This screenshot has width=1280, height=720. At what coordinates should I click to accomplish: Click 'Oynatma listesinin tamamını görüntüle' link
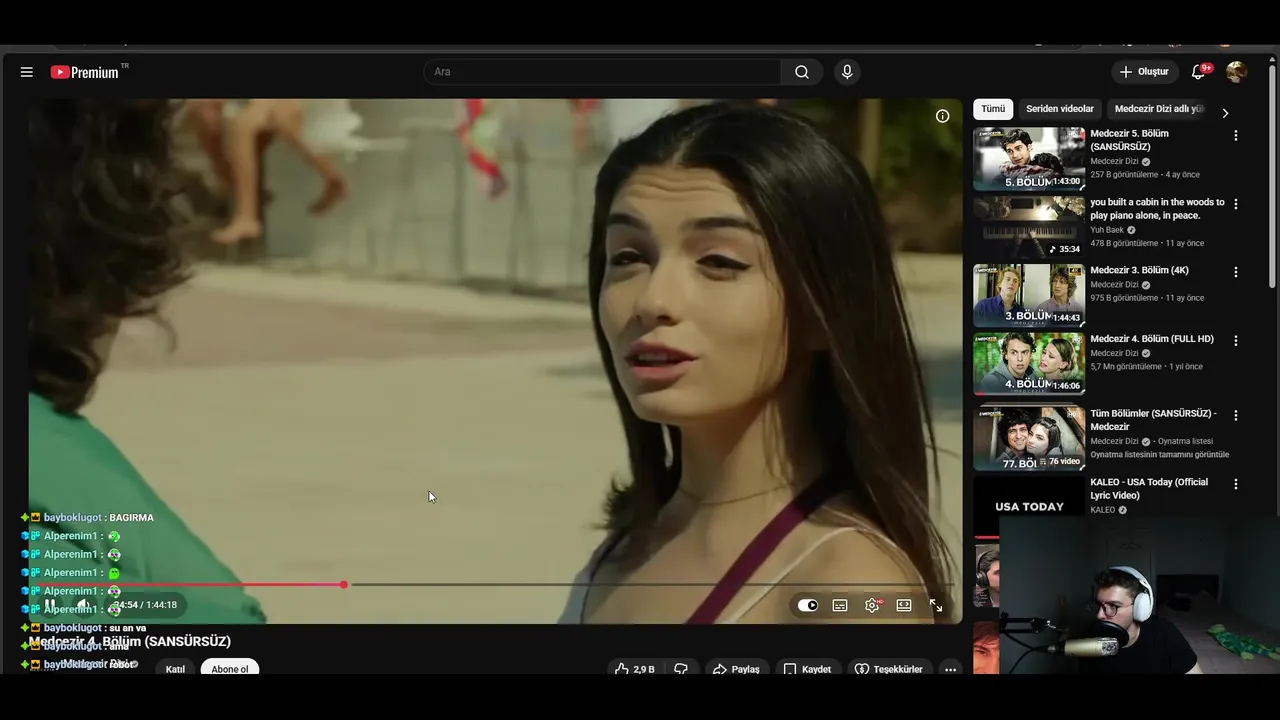click(1160, 455)
